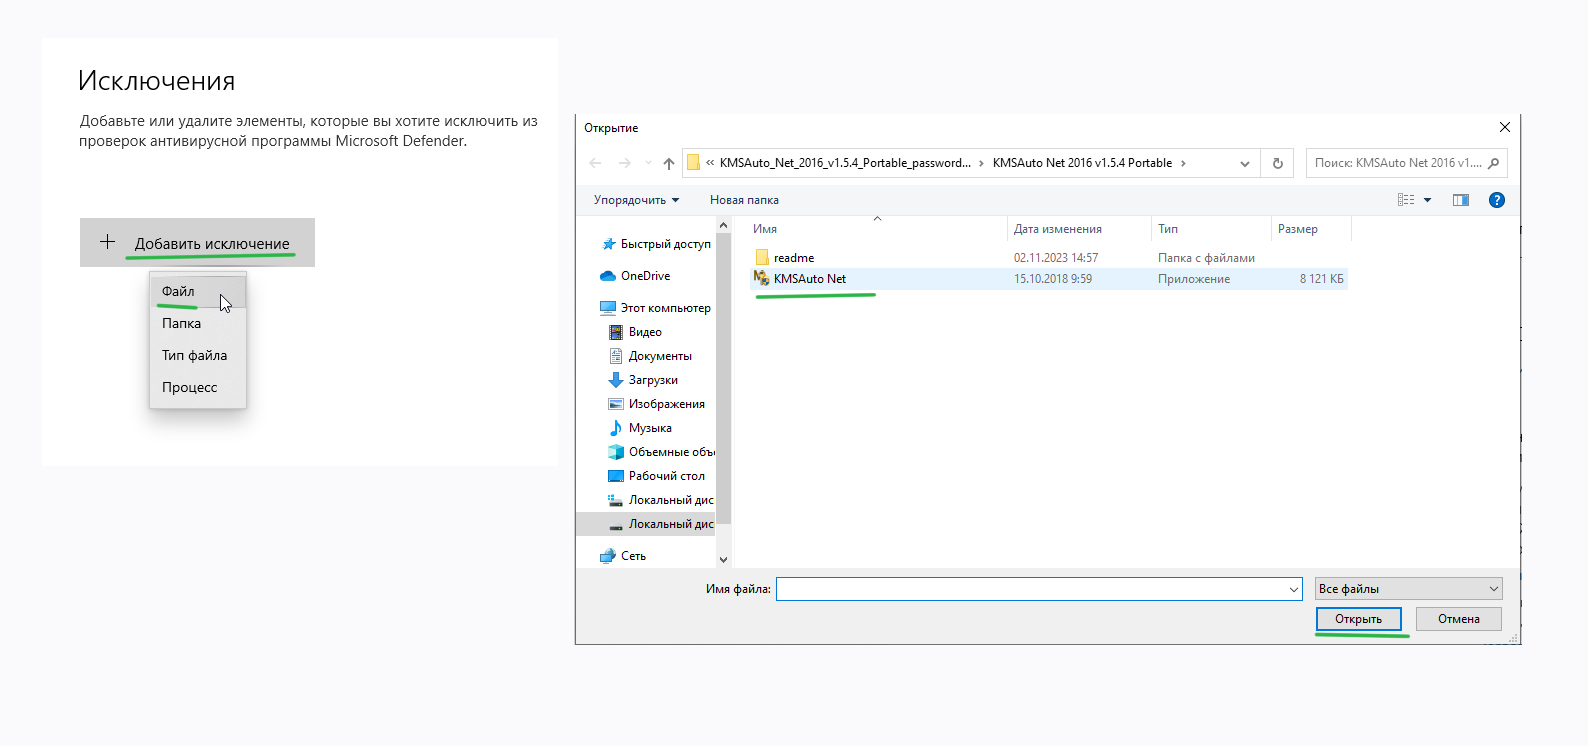This screenshot has width=1588, height=746.
Task: Close the Открытие dialog
Action: point(1505,127)
